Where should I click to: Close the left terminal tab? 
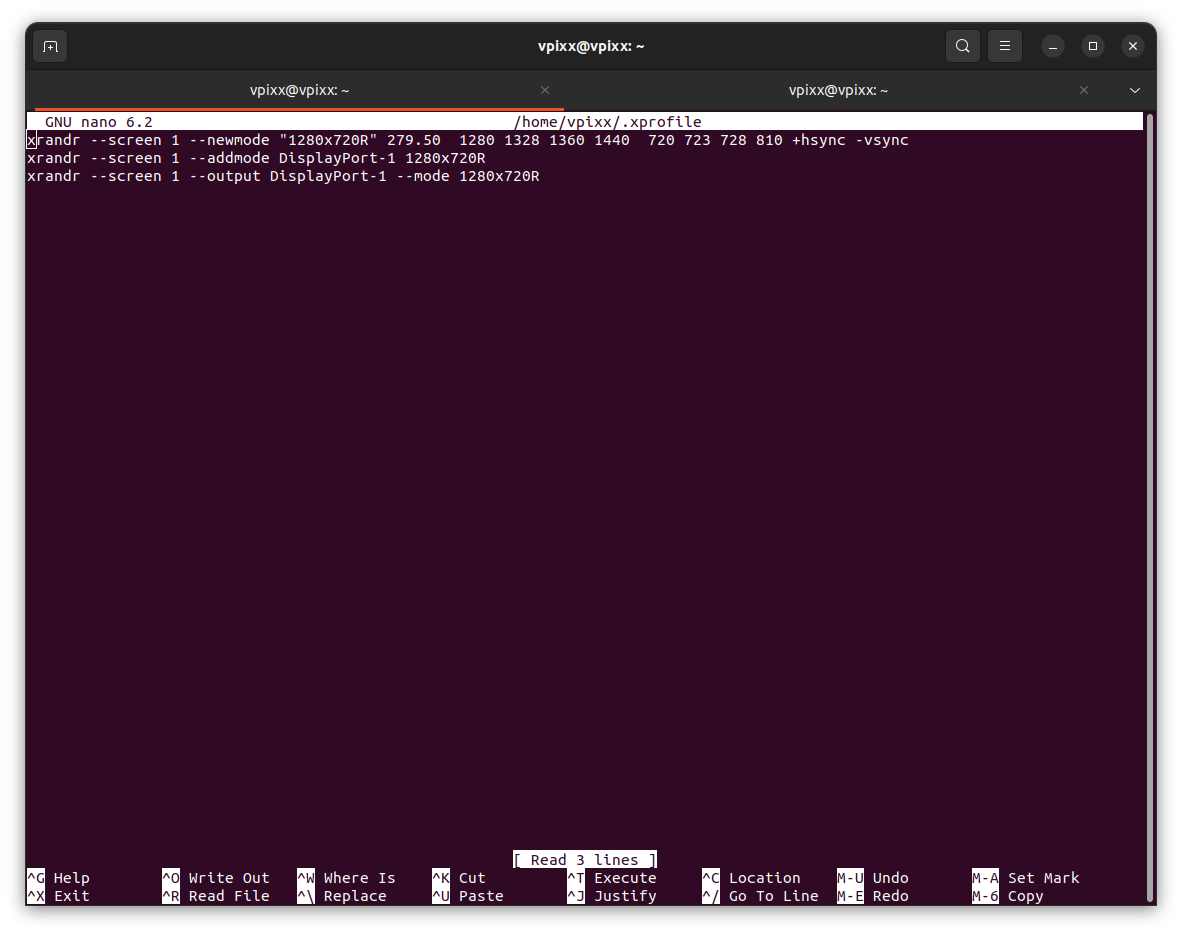pos(544,90)
